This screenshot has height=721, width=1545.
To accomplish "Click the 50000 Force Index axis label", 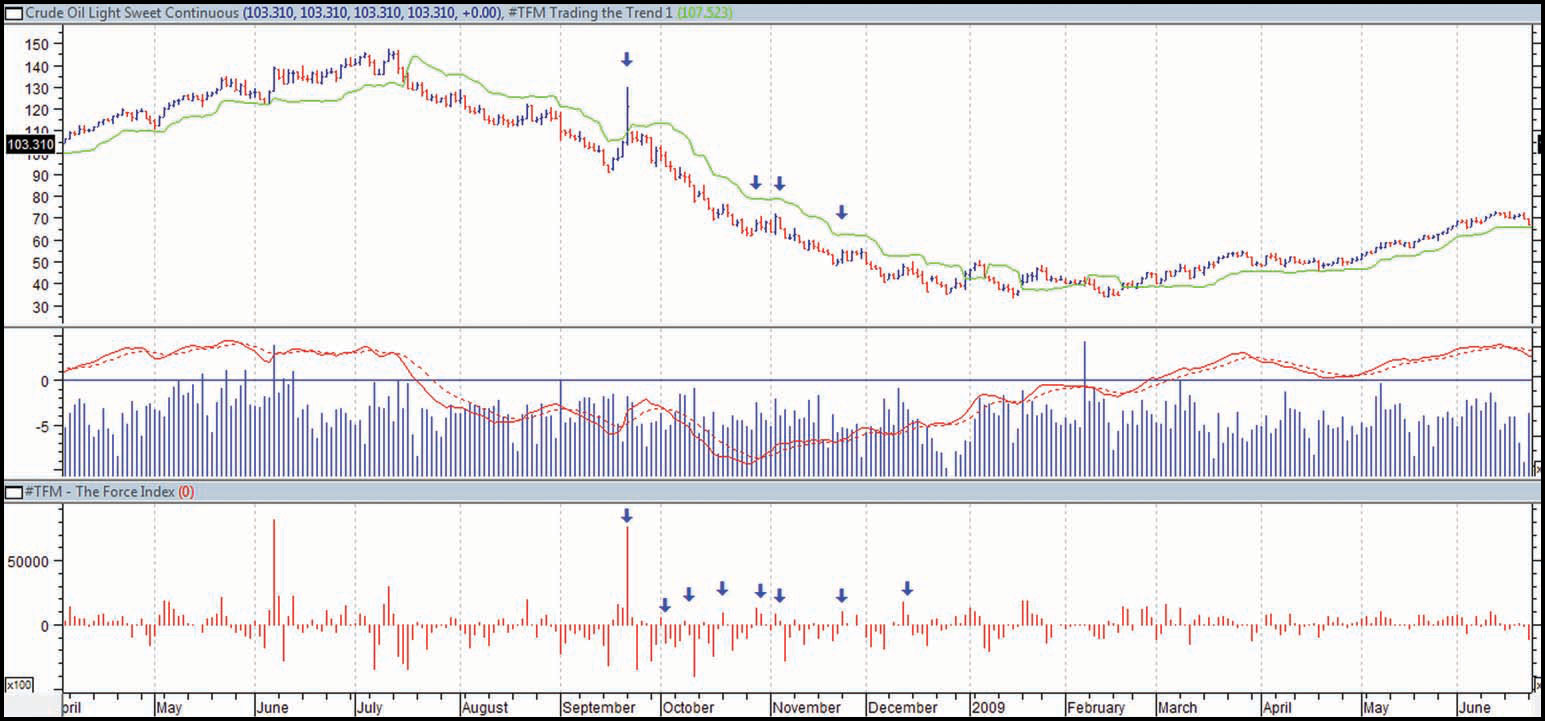I will [30, 561].
